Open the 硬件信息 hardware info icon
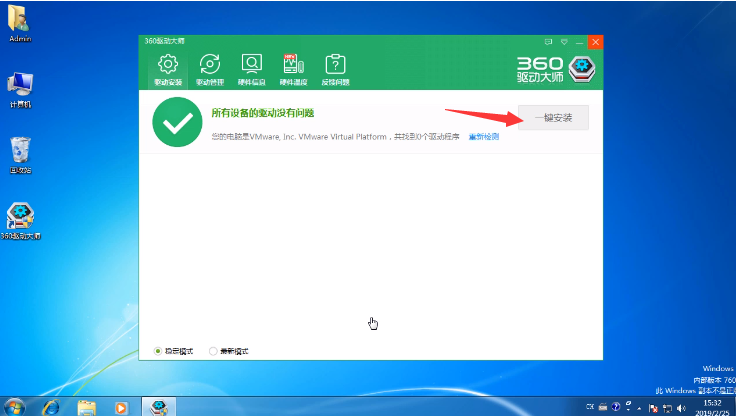The image size is (736, 416). (251, 69)
